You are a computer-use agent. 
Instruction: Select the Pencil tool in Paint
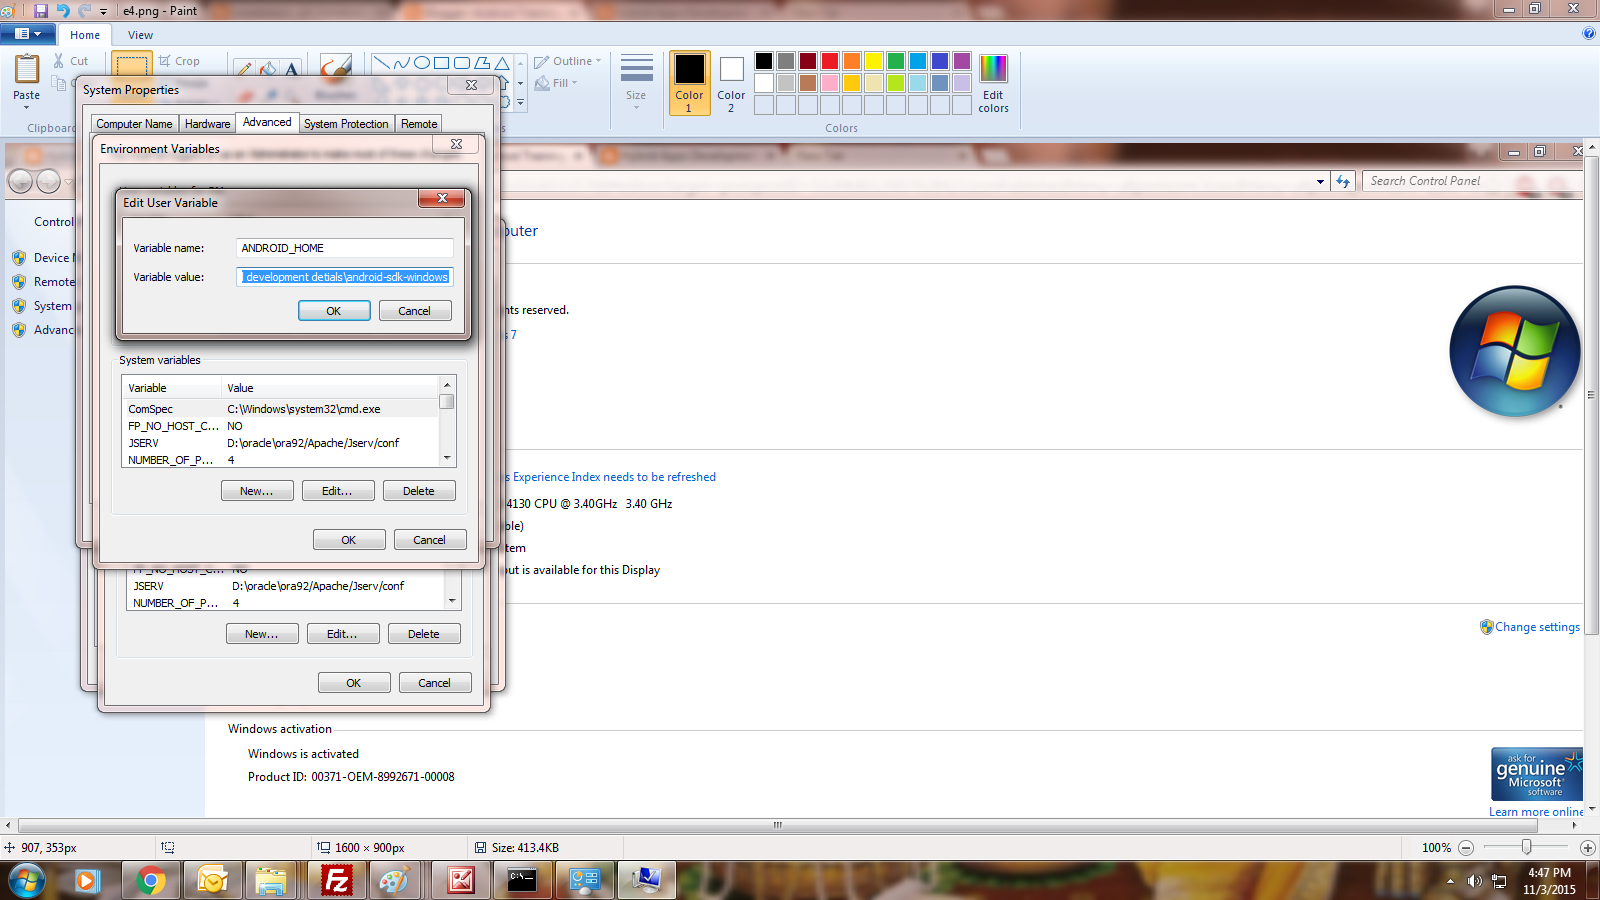click(x=245, y=68)
